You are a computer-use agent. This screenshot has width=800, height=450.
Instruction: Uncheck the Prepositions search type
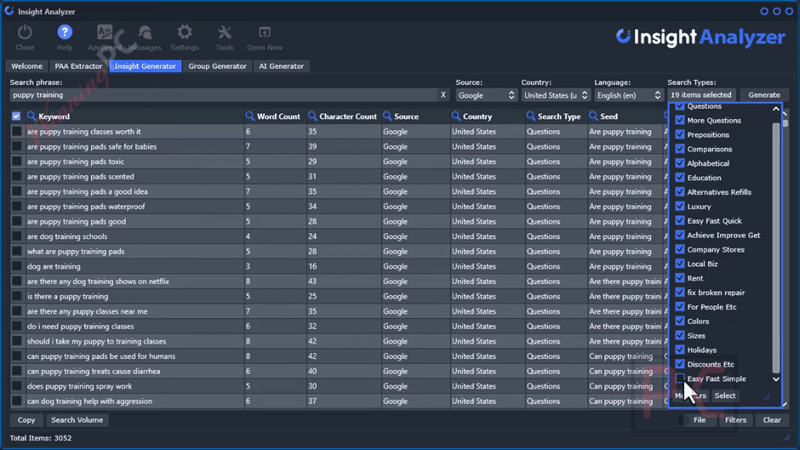click(x=680, y=135)
